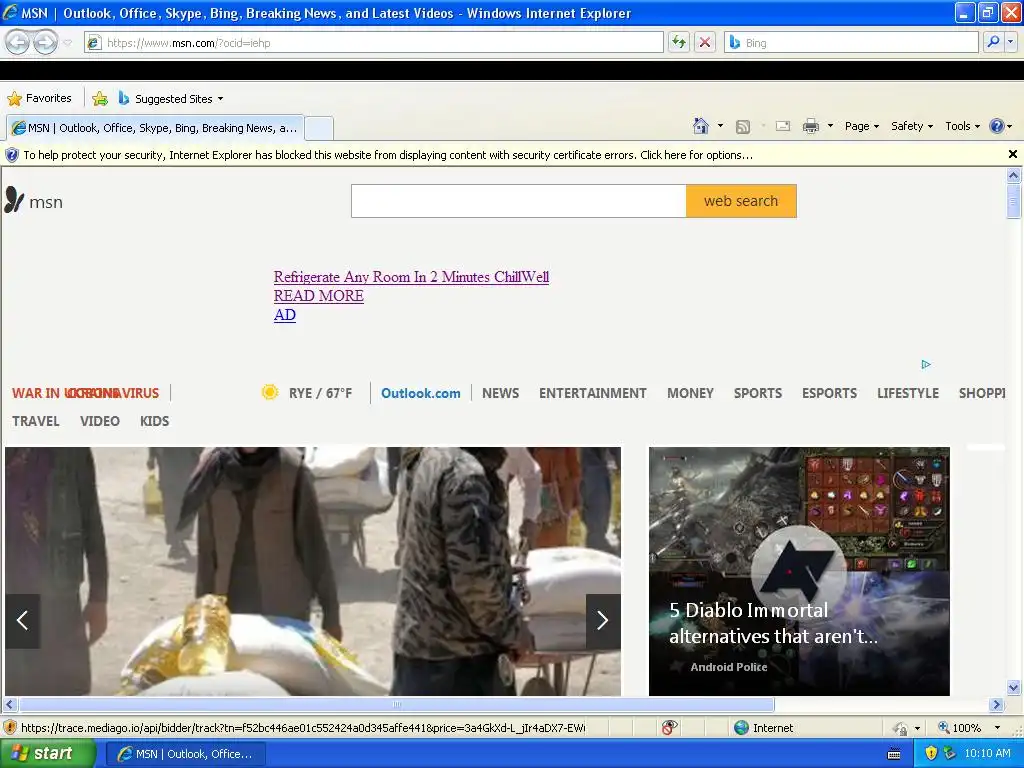Add to Favorites bar star icon
Screen dimensions: 1024x768
[100, 99]
